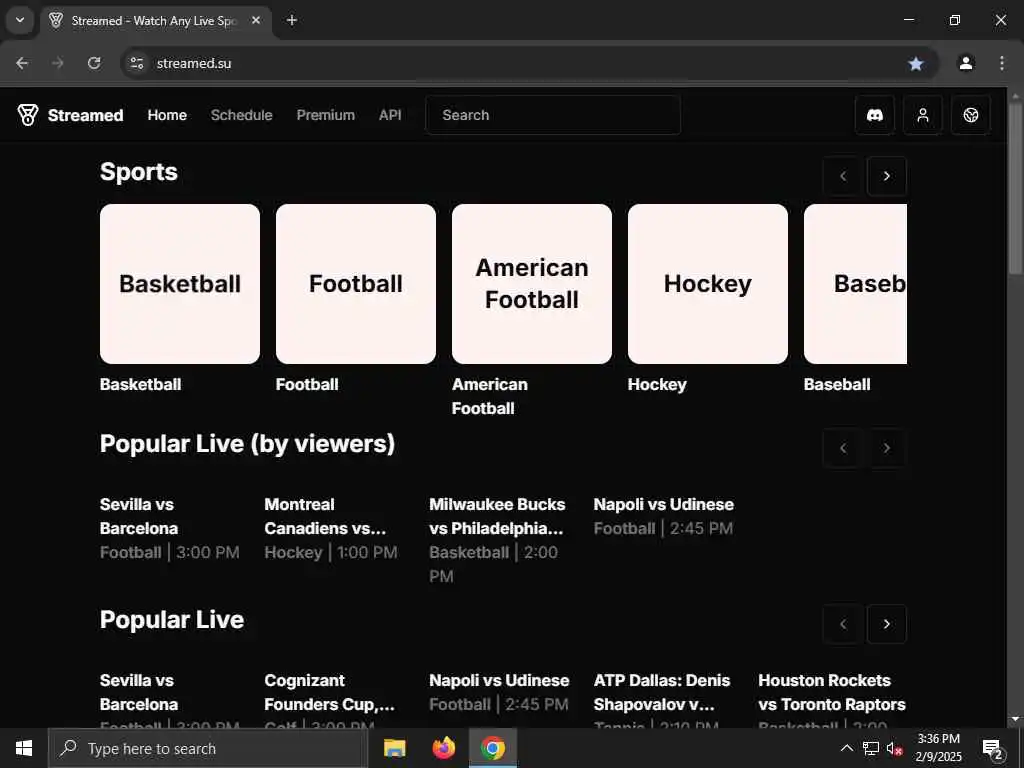Open the Schedule page

pyautogui.click(x=242, y=115)
